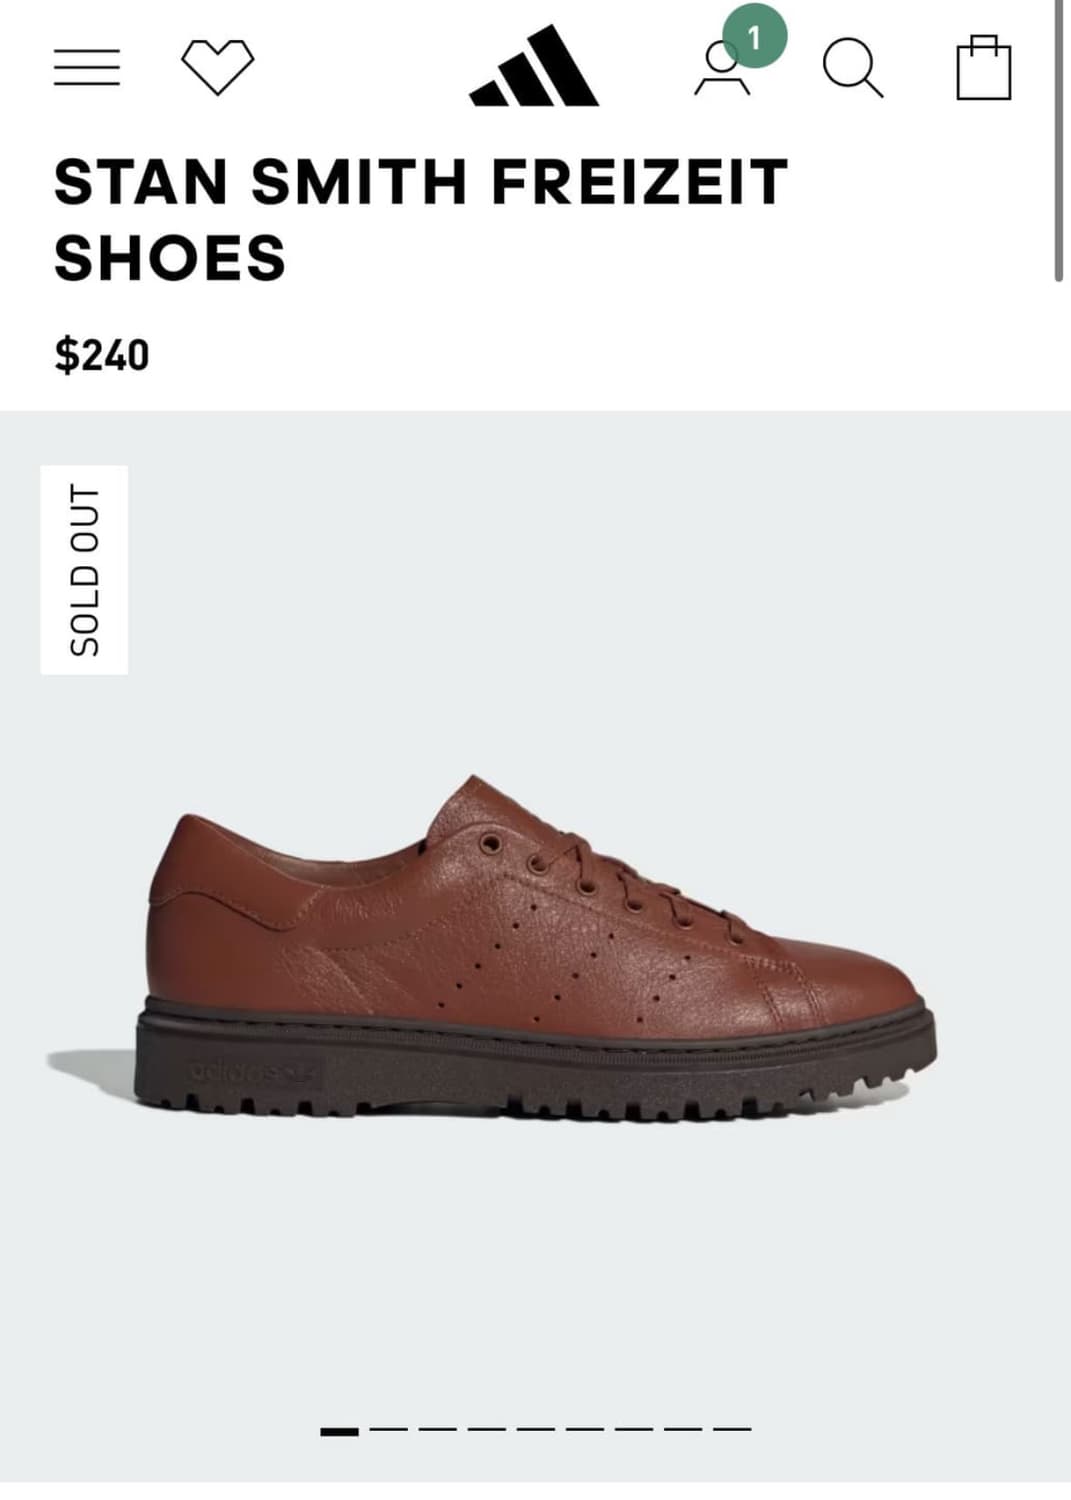Image resolution: width=1071 pixels, height=1500 pixels.
Task: Jump to the third carousel image
Action: pyautogui.click(x=437, y=1430)
